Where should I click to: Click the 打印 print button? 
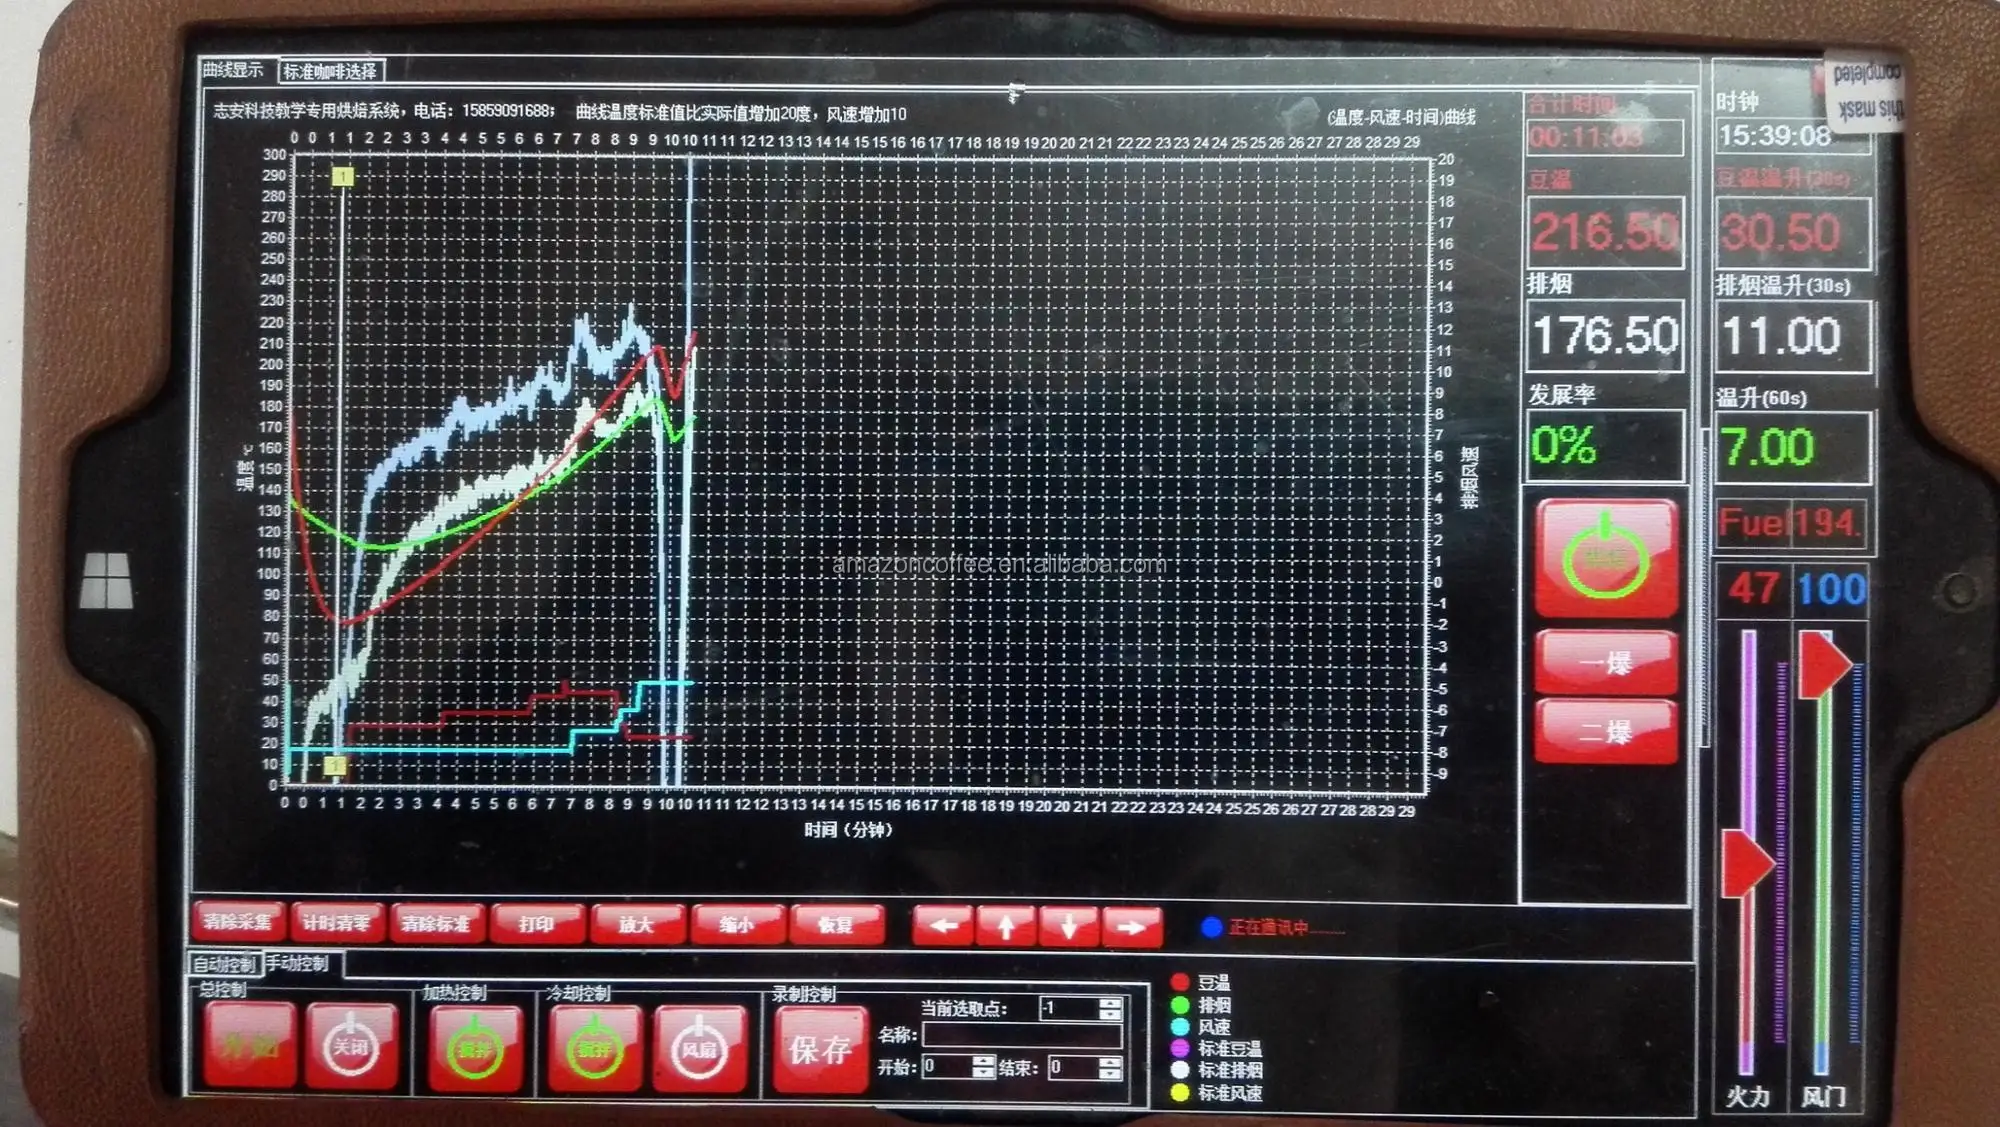pos(537,923)
